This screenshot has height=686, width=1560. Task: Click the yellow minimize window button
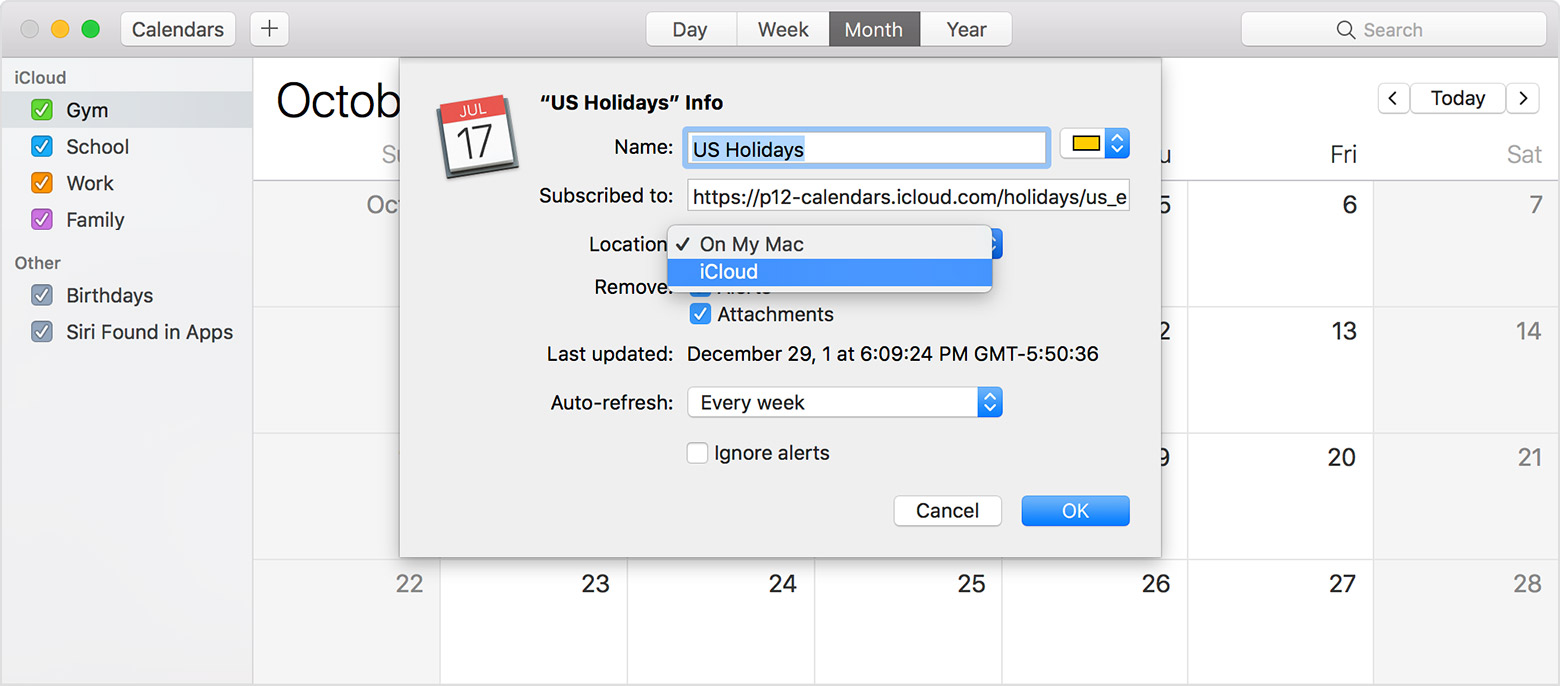pyautogui.click(x=60, y=29)
